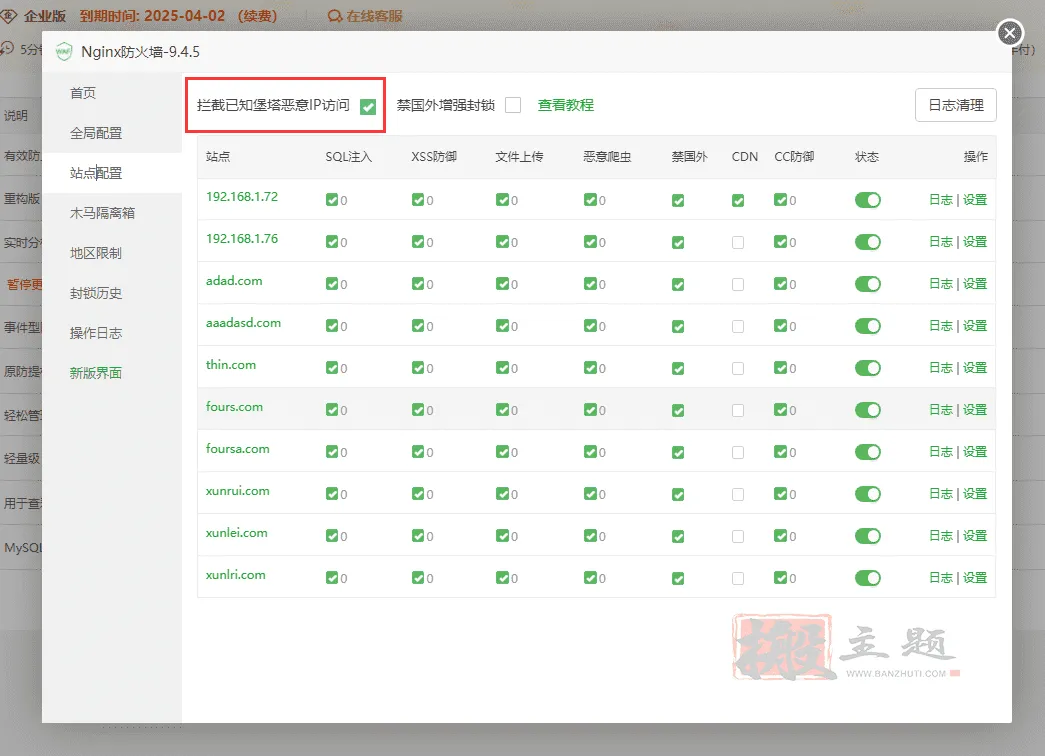
Task: Open site link 192.168.1.72
Action: (x=242, y=197)
